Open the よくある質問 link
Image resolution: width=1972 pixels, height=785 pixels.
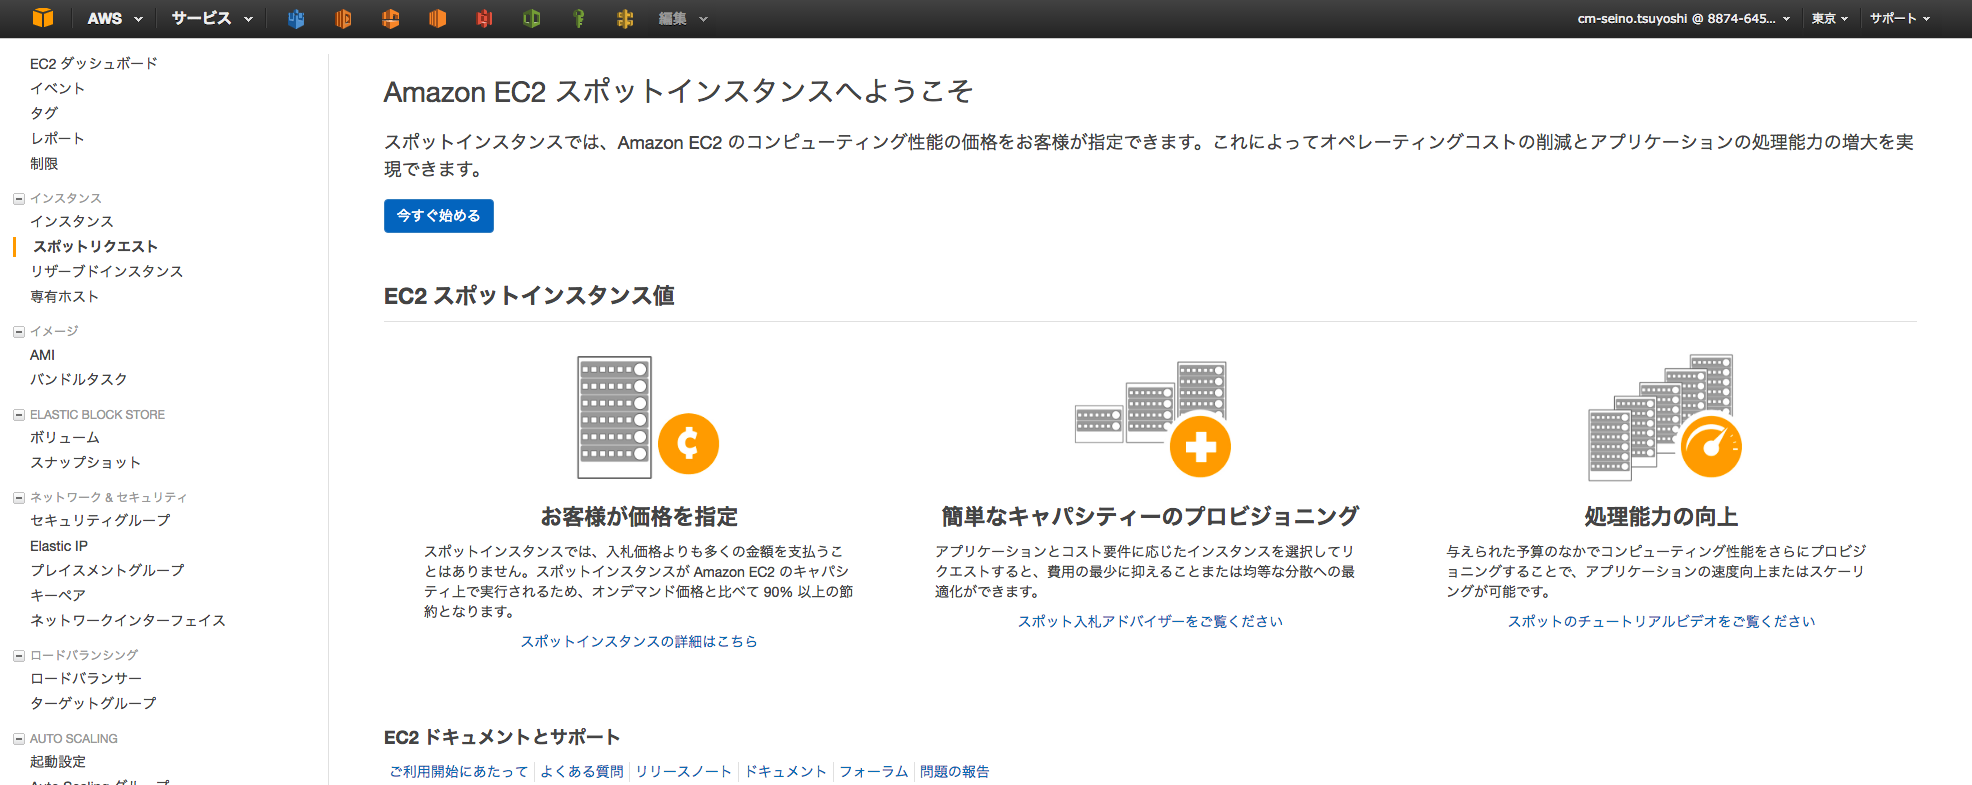[x=582, y=771]
